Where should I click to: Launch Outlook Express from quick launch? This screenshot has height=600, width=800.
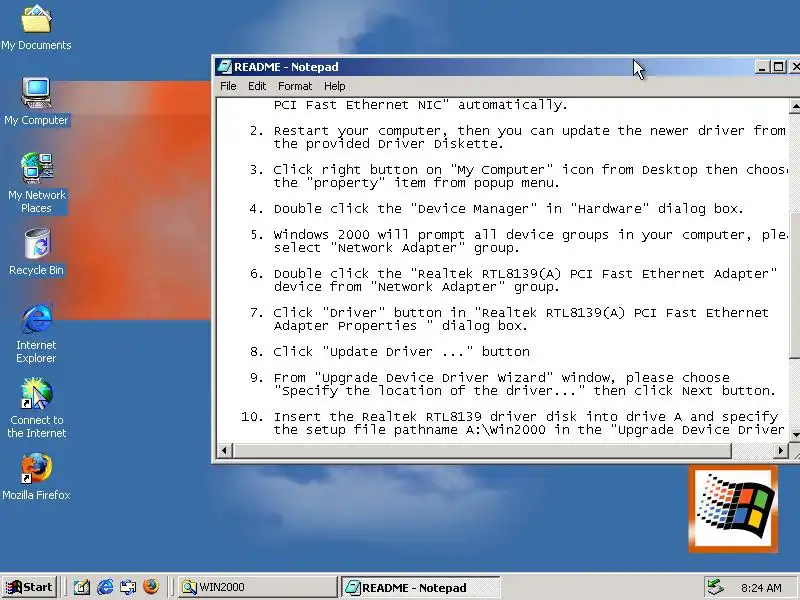coord(128,587)
